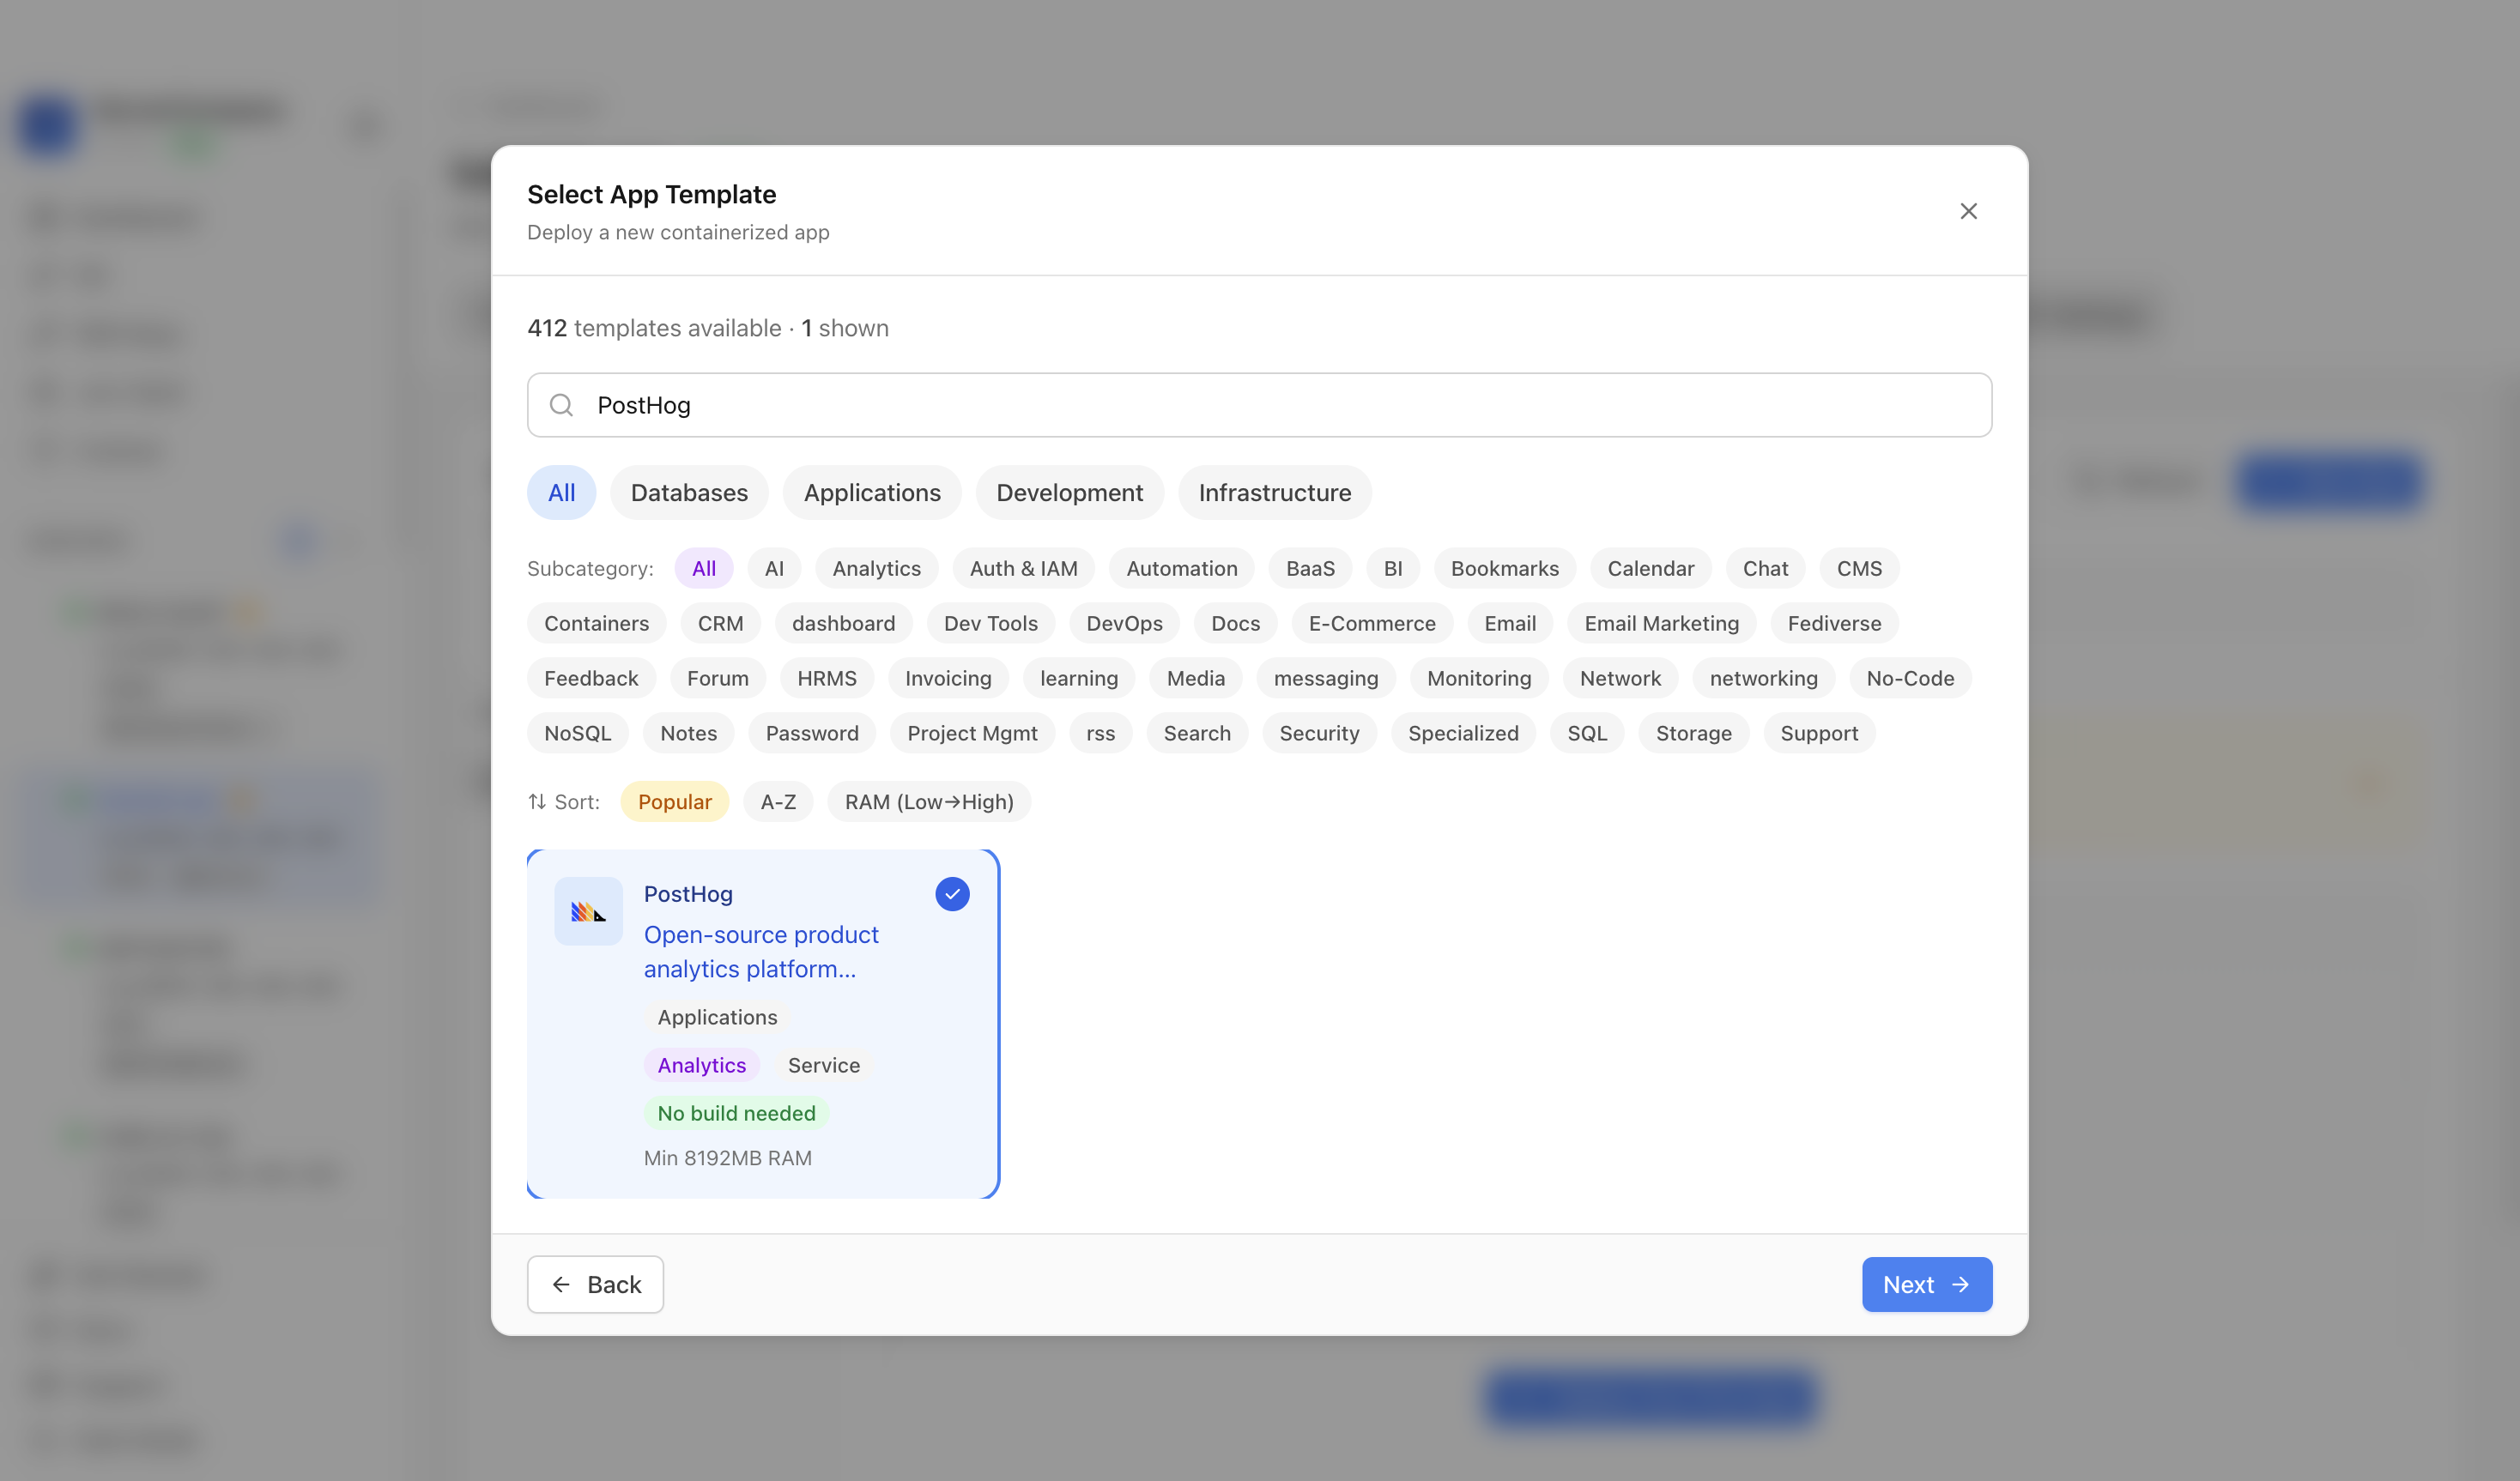Filter by Password subcategory
The height and width of the screenshot is (1481, 2520).
tap(812, 733)
